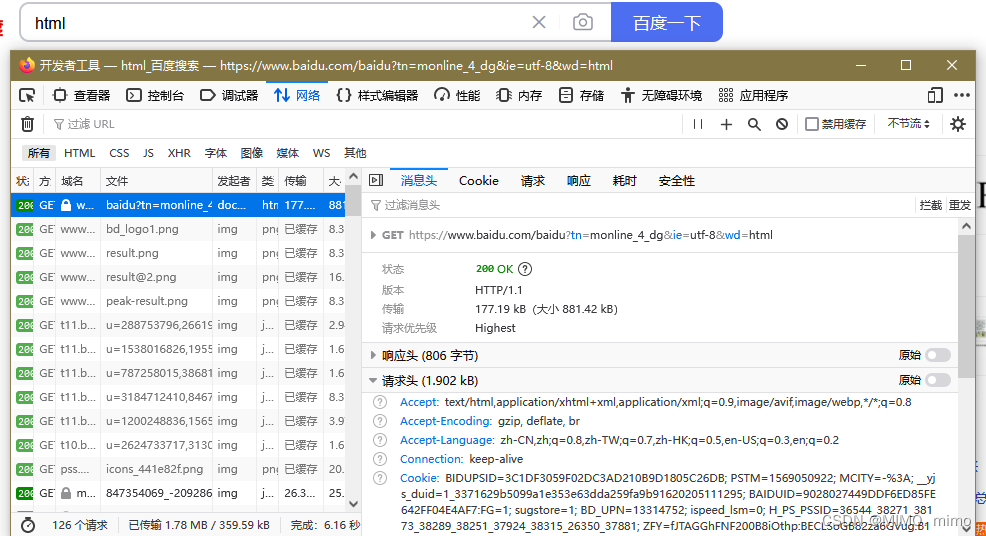Sort by file (文件) column header

coord(157,181)
